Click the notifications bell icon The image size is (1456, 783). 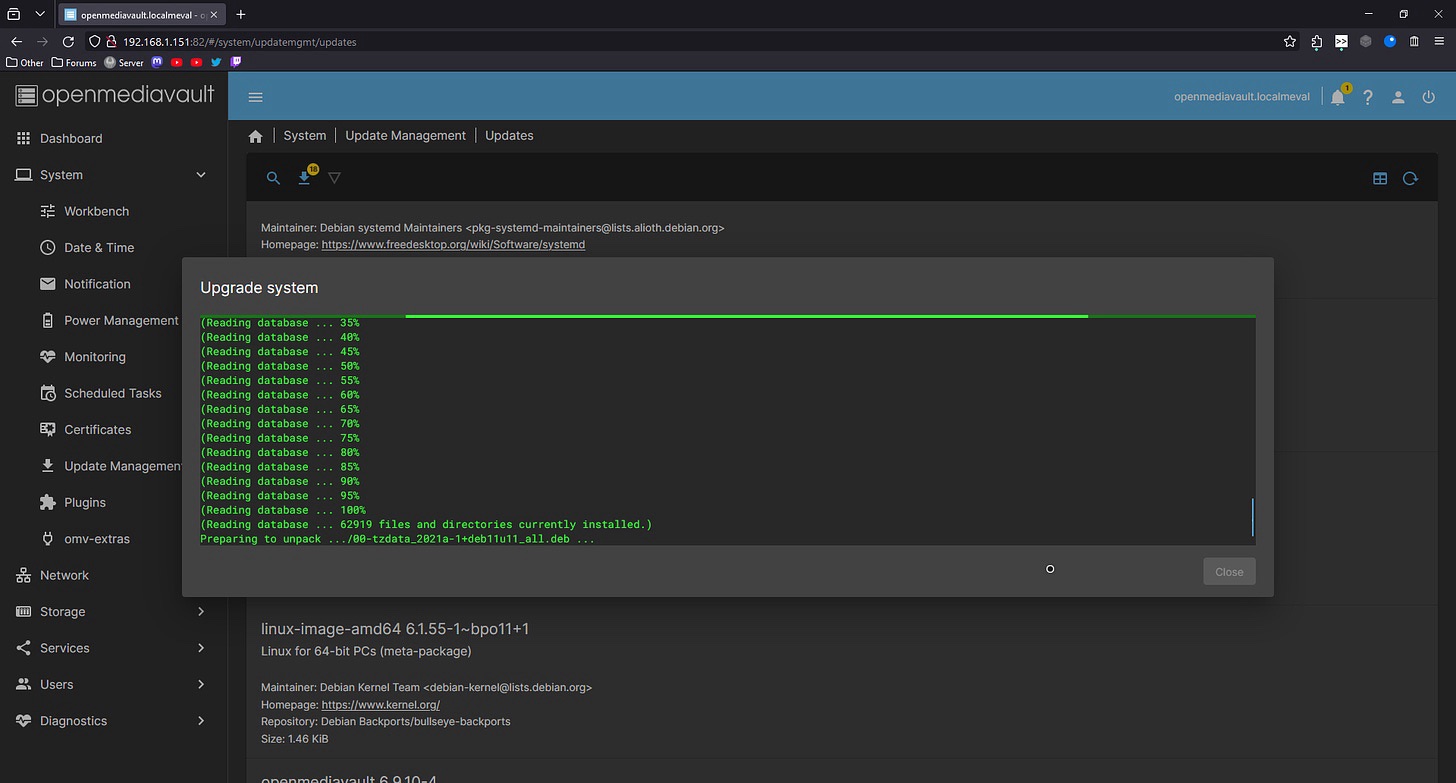tap(1337, 97)
